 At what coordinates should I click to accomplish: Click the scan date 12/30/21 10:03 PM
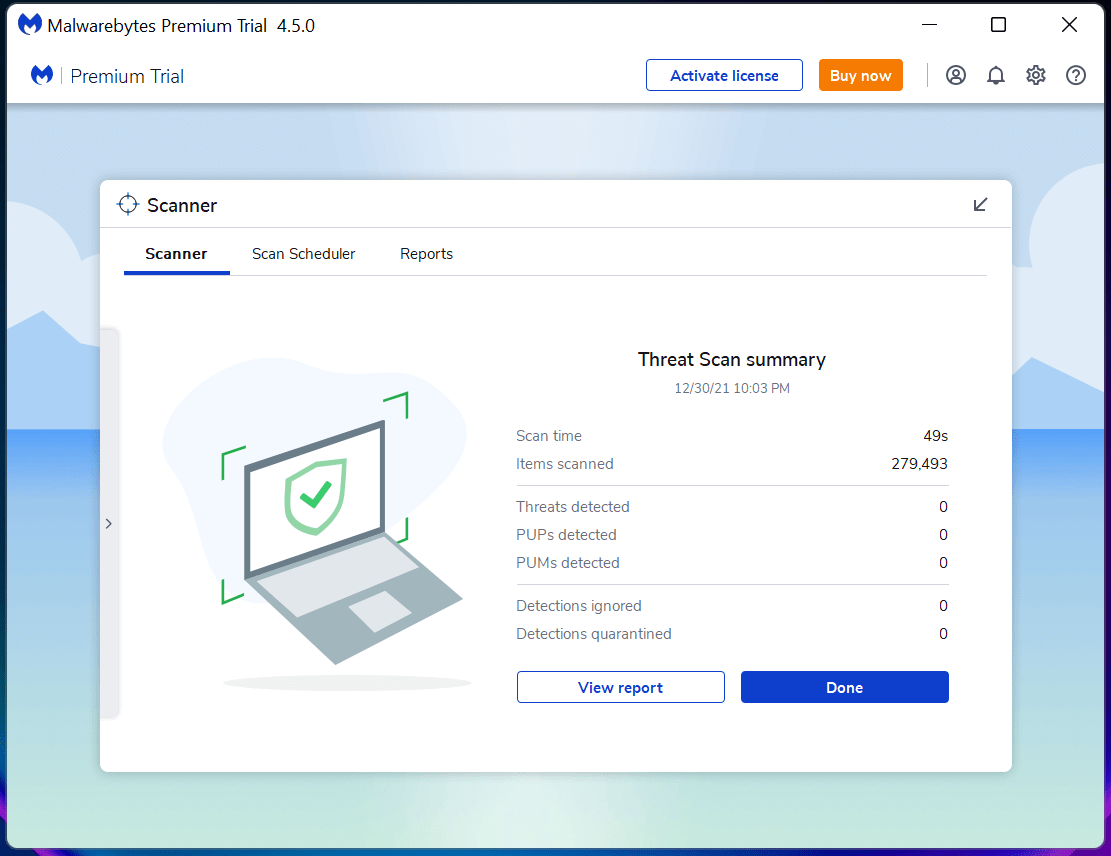[x=732, y=388]
